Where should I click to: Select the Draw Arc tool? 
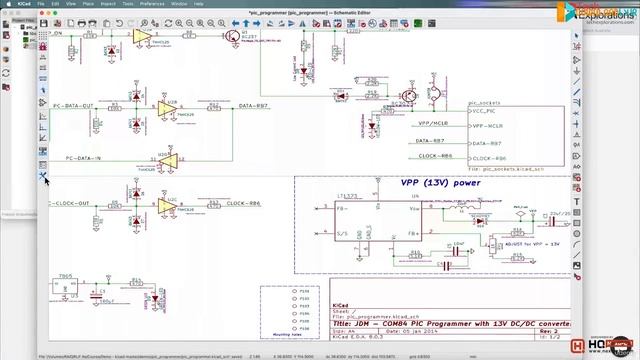[576, 244]
